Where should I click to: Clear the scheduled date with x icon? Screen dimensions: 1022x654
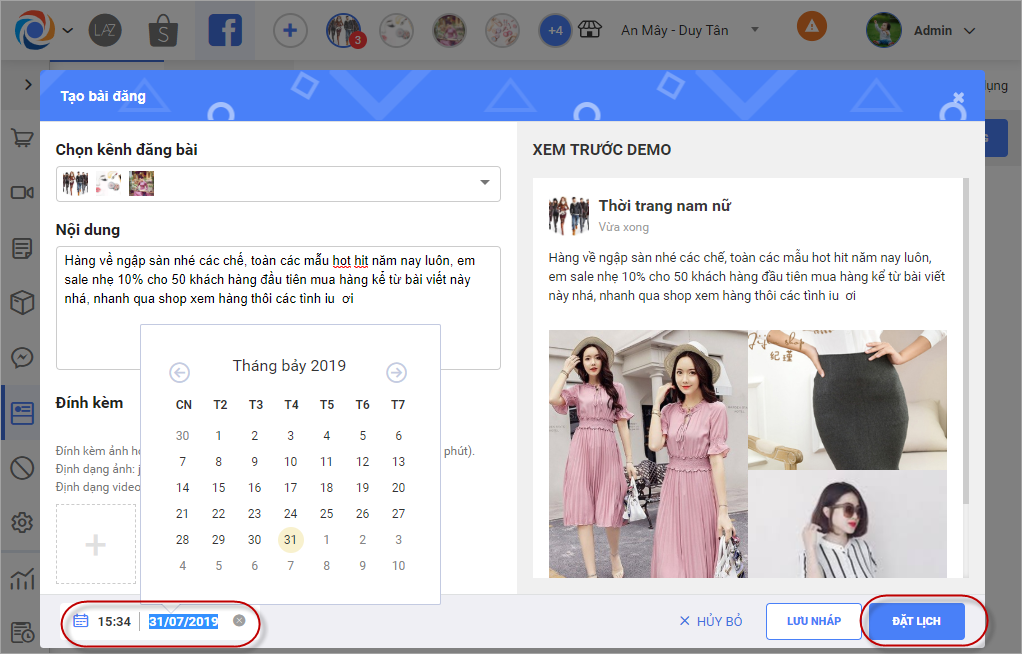click(239, 621)
